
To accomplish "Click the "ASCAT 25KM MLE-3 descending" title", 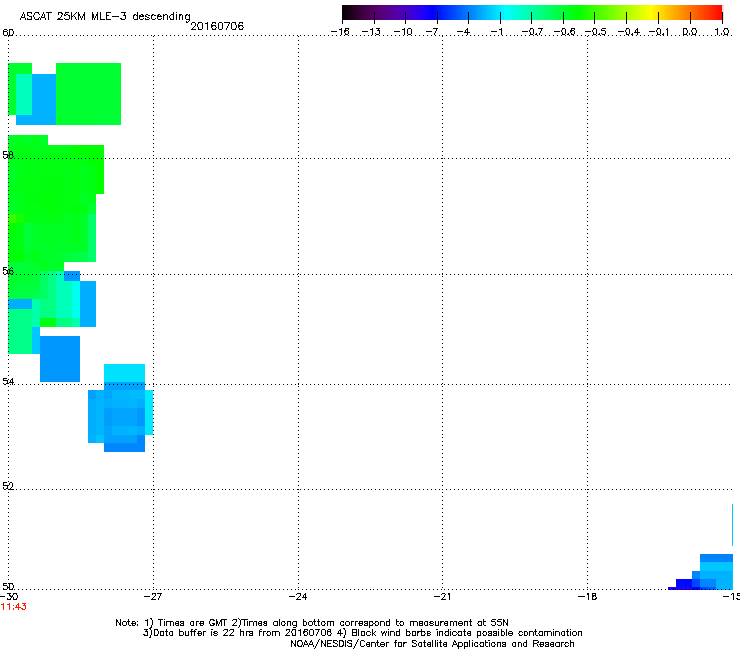I will (105, 17).
